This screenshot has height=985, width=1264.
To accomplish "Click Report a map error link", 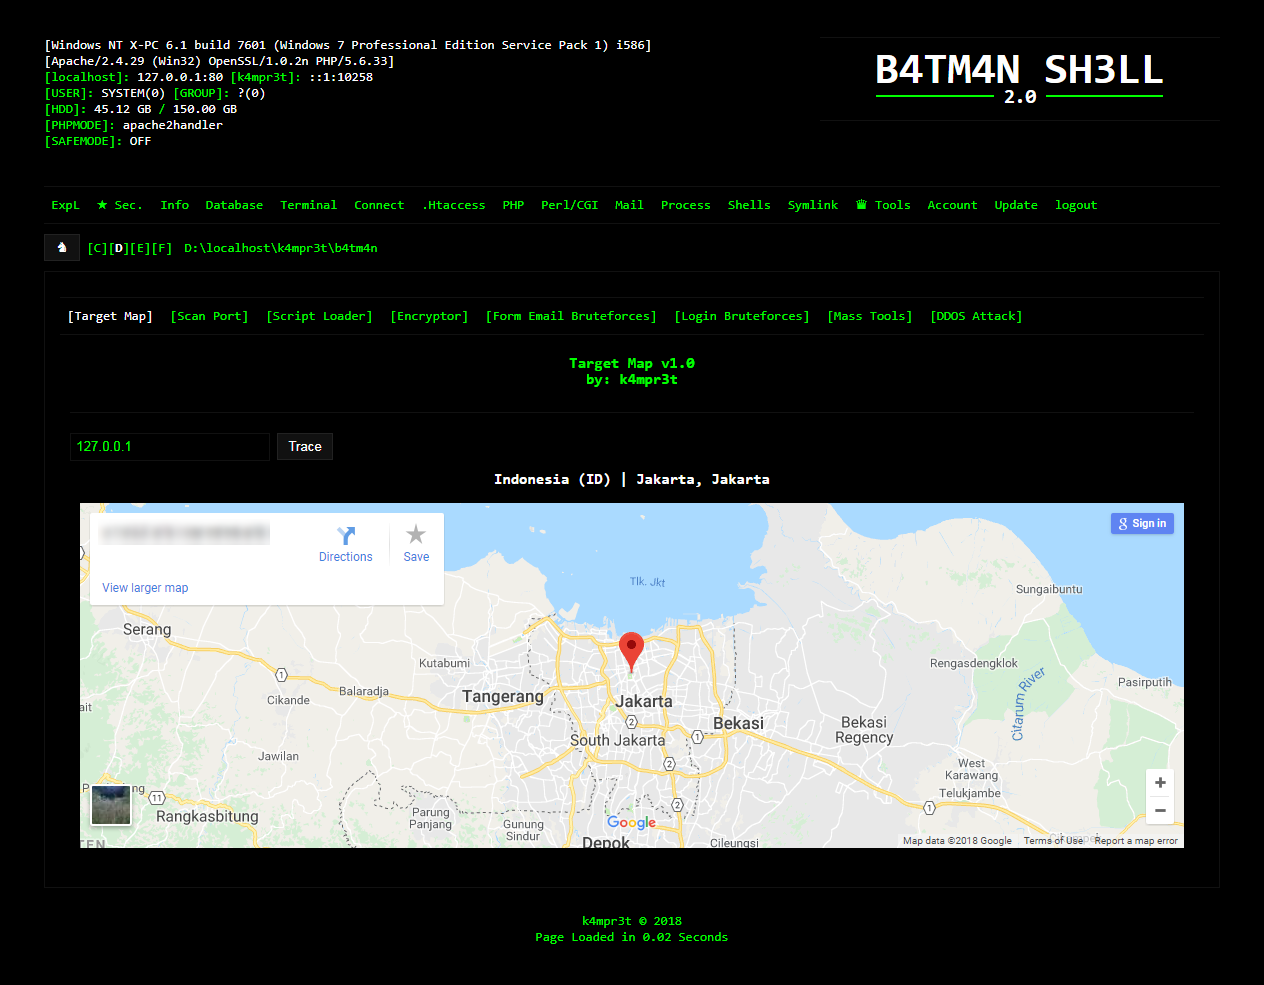I will (1136, 841).
